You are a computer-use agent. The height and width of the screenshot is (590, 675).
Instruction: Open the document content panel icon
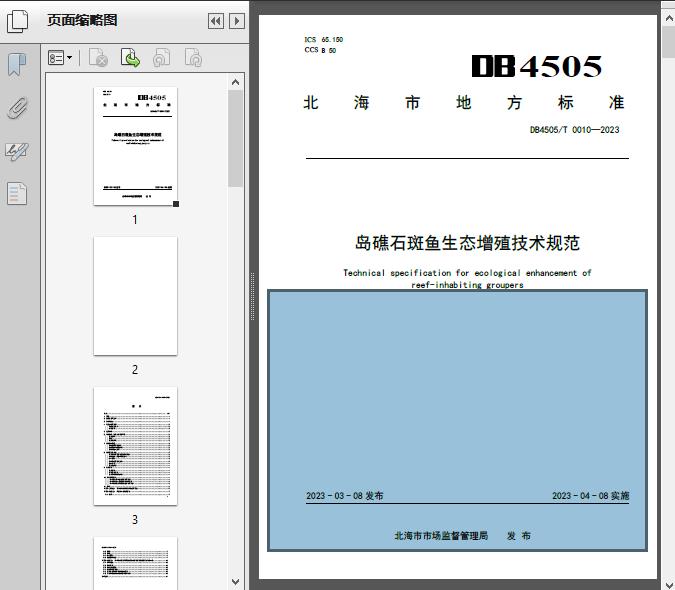point(17,193)
